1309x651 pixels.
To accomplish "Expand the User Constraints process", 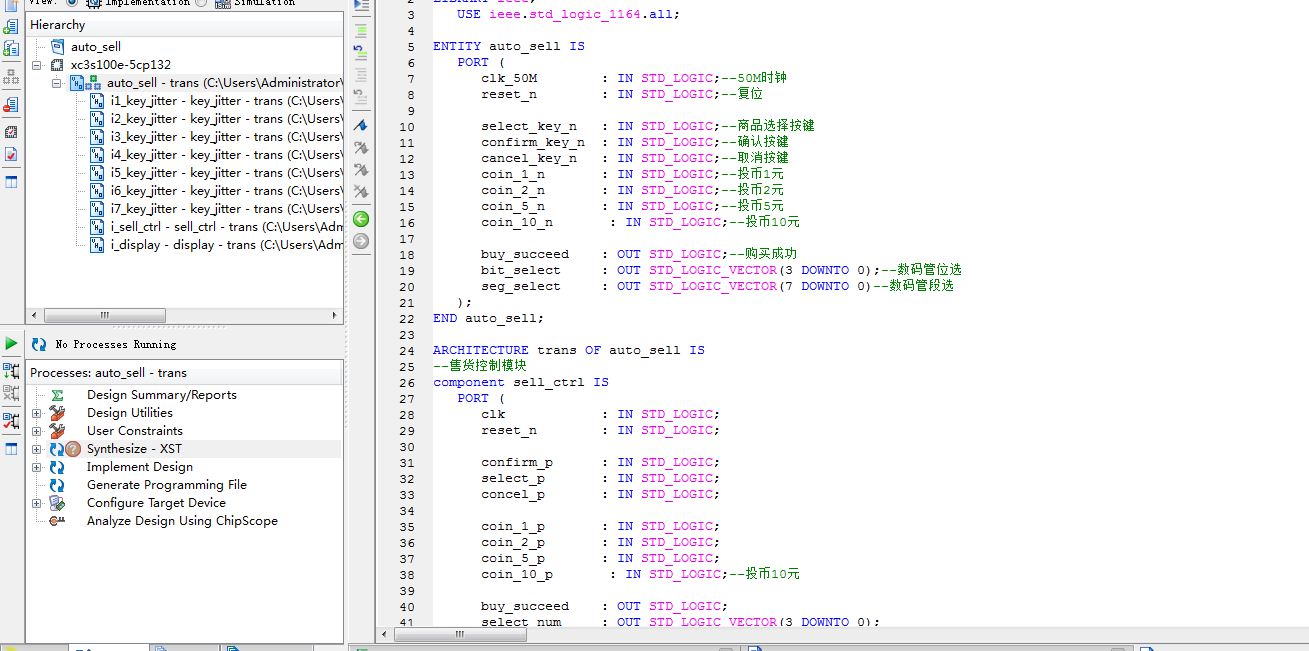I will click(x=37, y=431).
